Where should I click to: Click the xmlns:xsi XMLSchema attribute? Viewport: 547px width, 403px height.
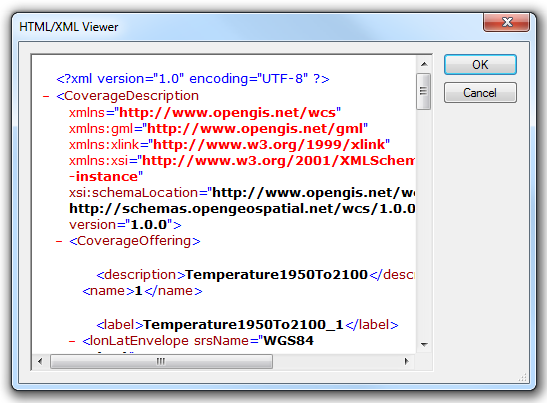coord(241,161)
